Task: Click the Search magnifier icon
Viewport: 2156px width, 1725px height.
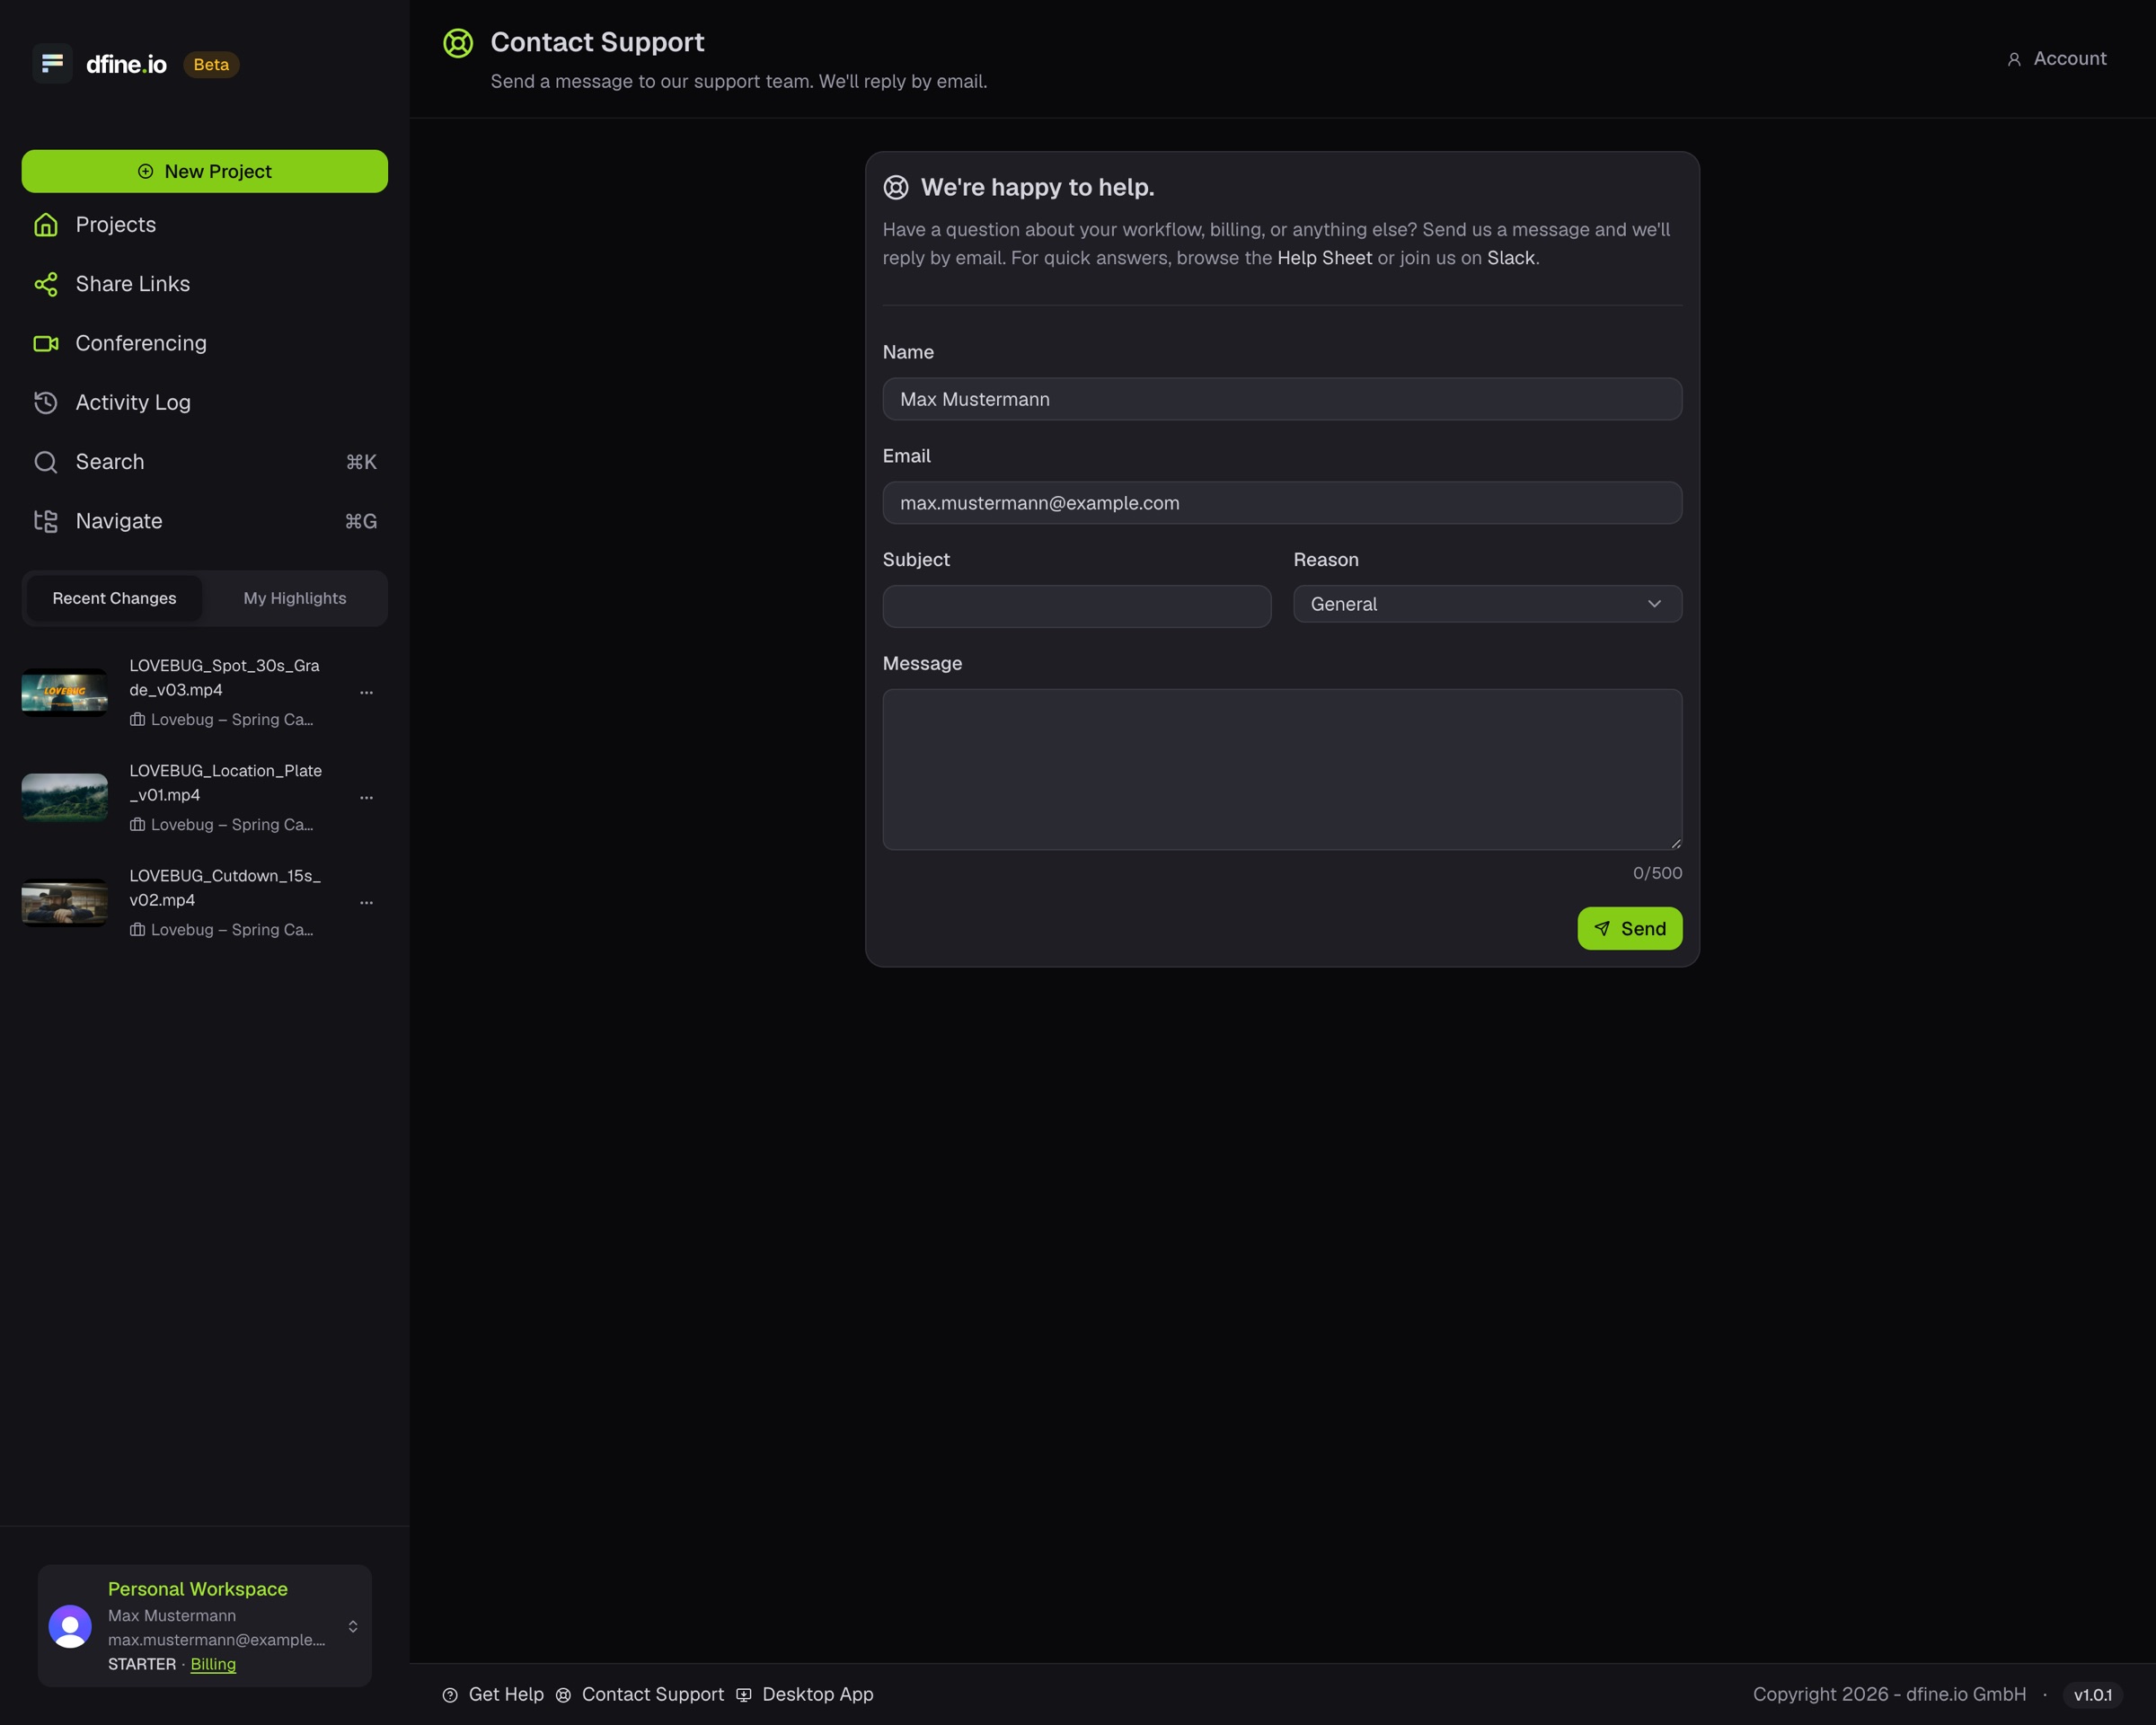Action: (x=46, y=462)
